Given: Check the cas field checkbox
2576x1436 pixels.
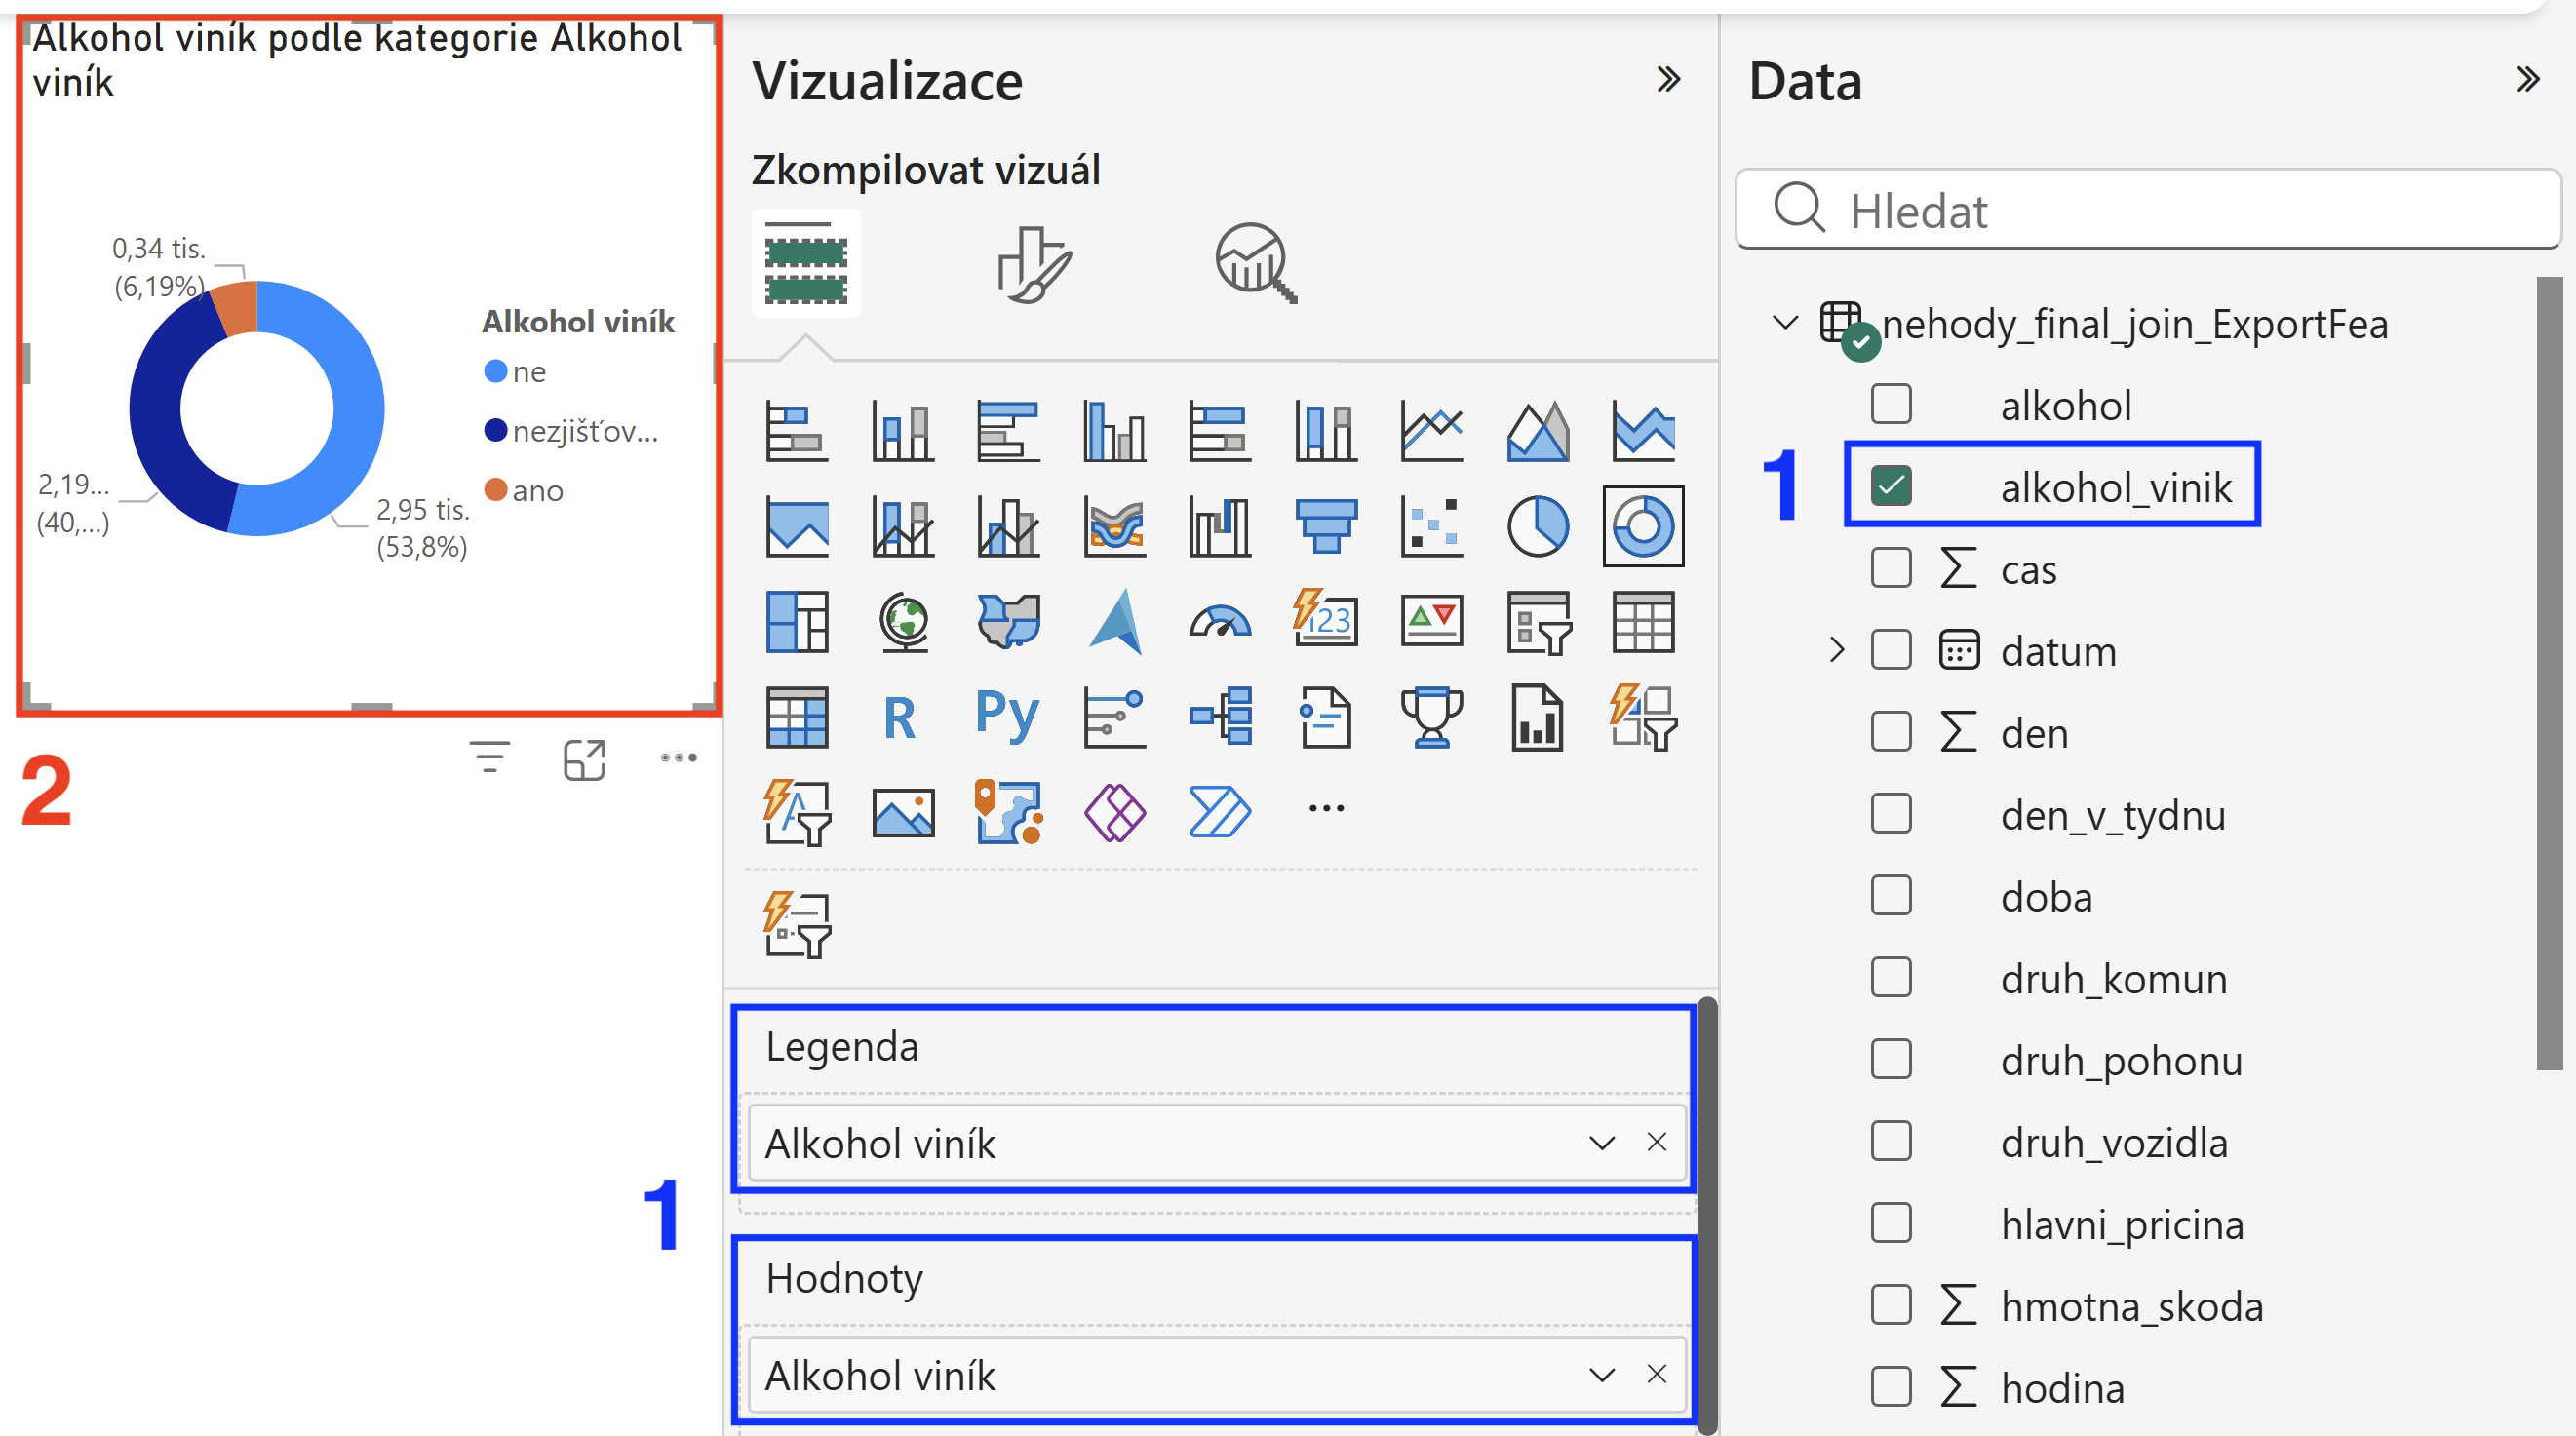Looking at the screenshot, I should [x=1890, y=568].
